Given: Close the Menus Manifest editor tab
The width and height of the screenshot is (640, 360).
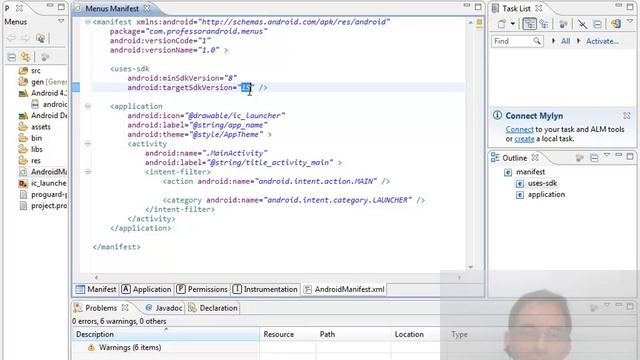Looking at the screenshot, I should [147, 8].
